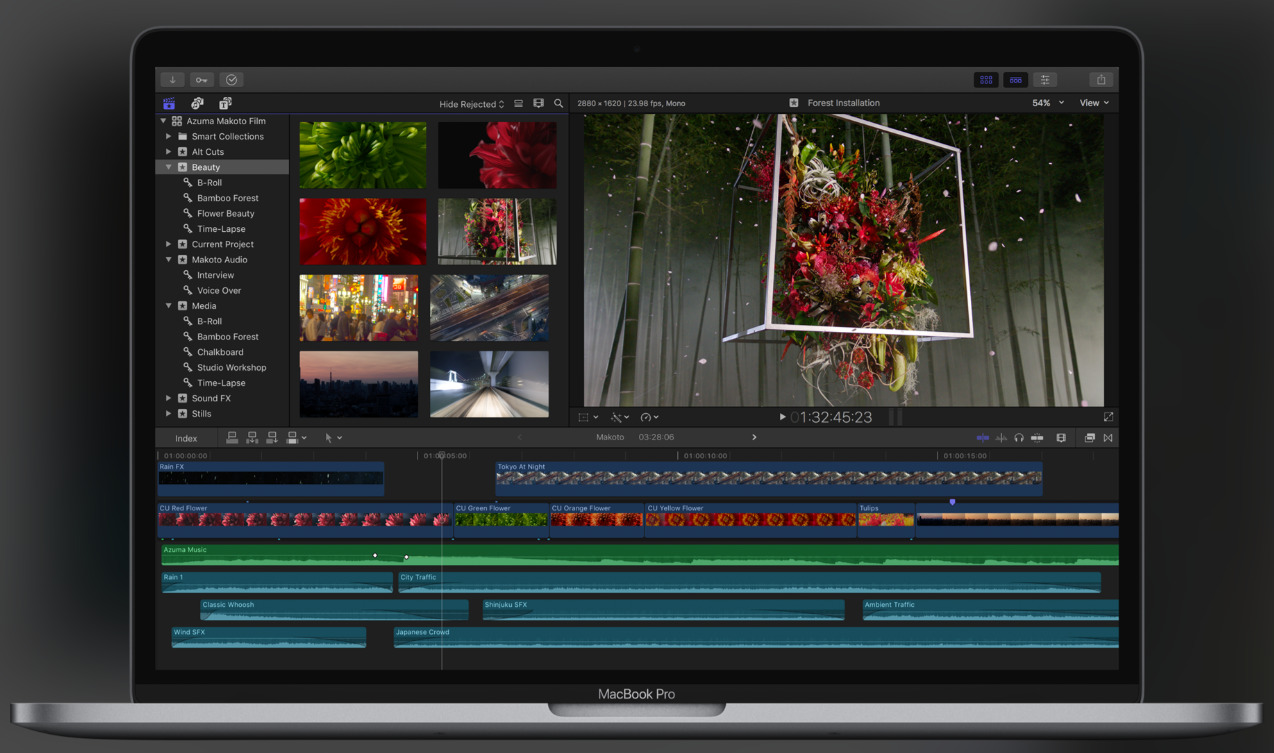Viewport: 1274px width, 753px height.
Task: Expand the Alt Cuts event
Action: (169, 152)
